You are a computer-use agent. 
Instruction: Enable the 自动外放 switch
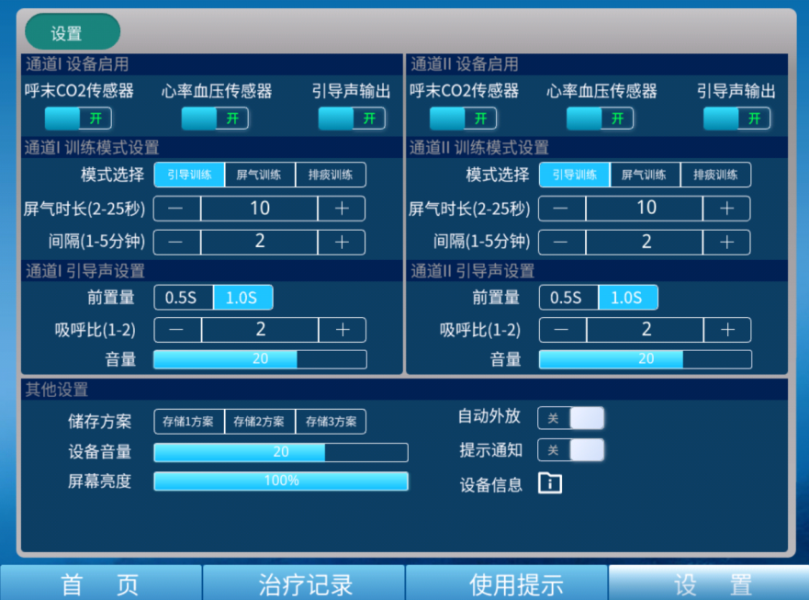(x=571, y=418)
